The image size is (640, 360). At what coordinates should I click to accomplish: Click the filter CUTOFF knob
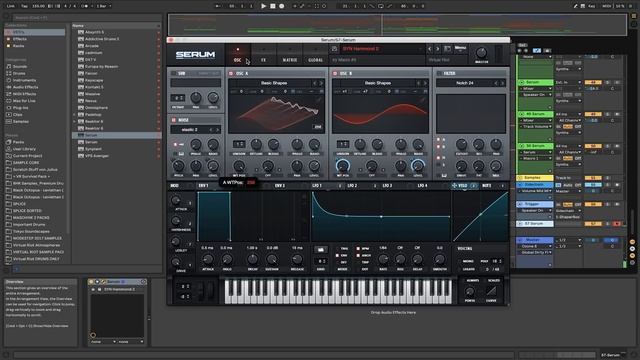click(x=462, y=144)
